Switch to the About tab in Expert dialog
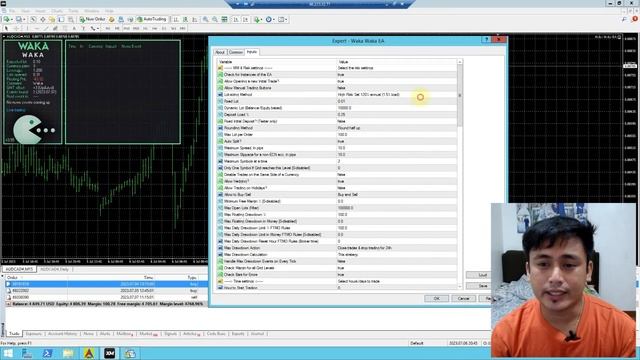 (220, 52)
